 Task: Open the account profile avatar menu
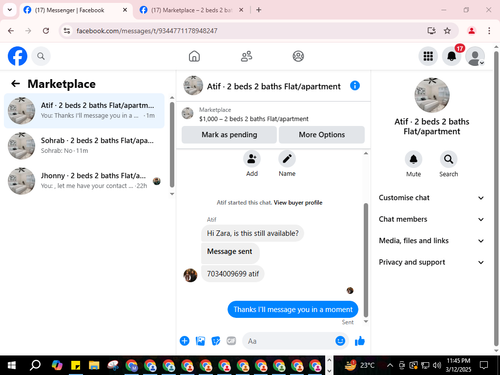point(475,56)
